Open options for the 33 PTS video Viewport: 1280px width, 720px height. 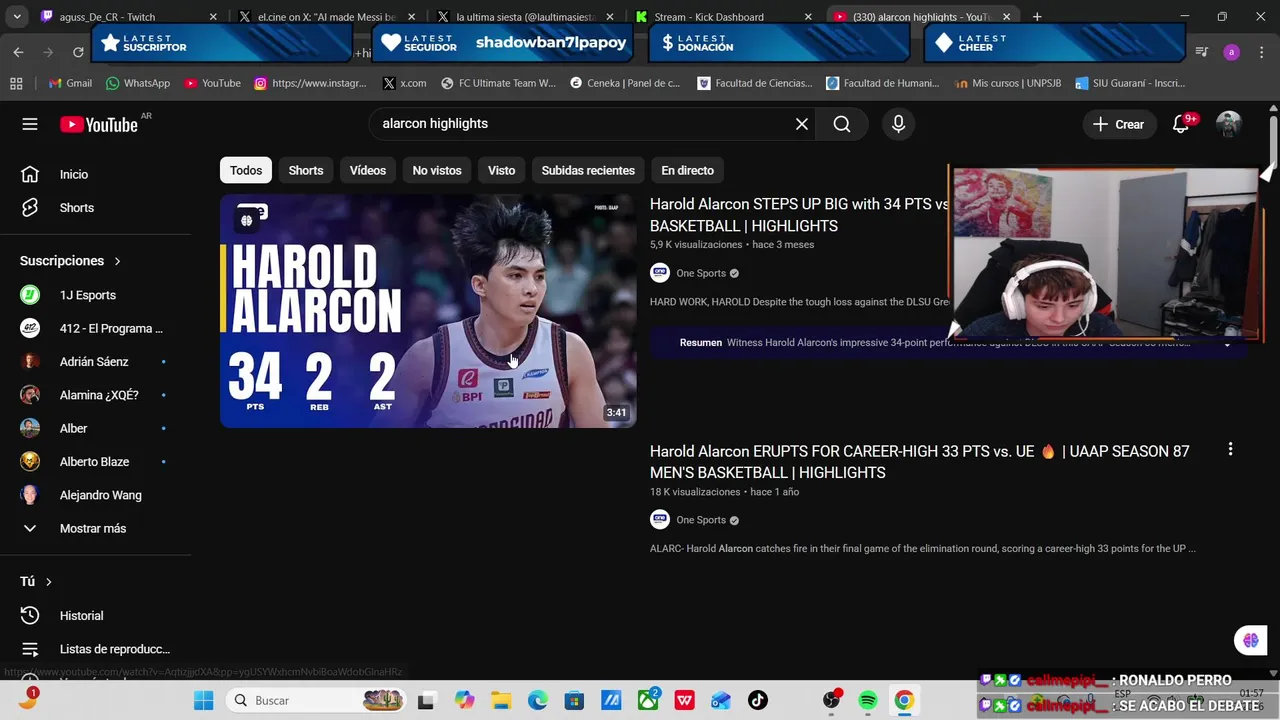1230,450
